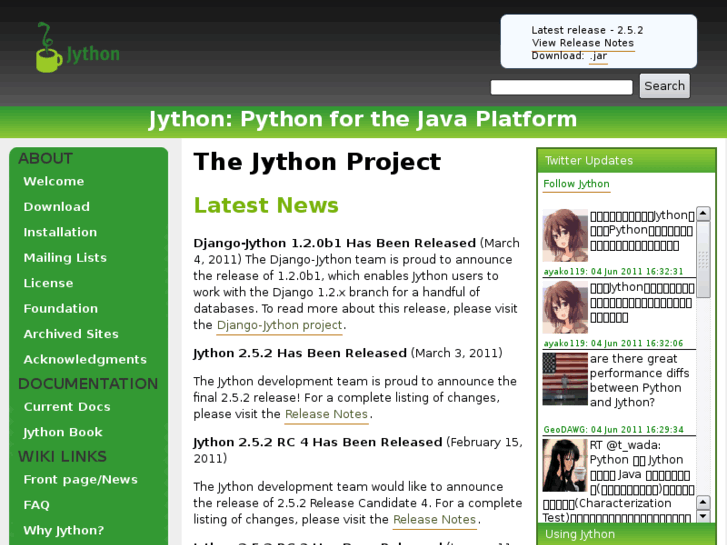
Task: Go to the Installation page
Action: (x=60, y=232)
